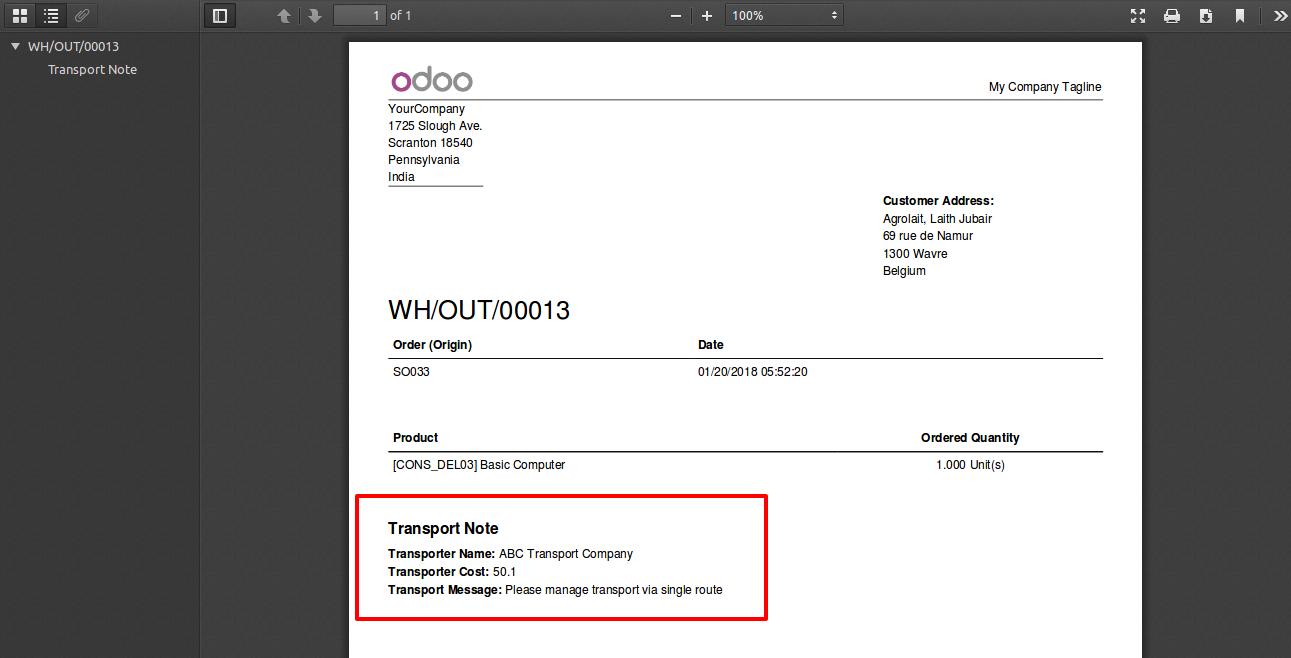Click Belgium in customer address

pyautogui.click(x=904, y=270)
